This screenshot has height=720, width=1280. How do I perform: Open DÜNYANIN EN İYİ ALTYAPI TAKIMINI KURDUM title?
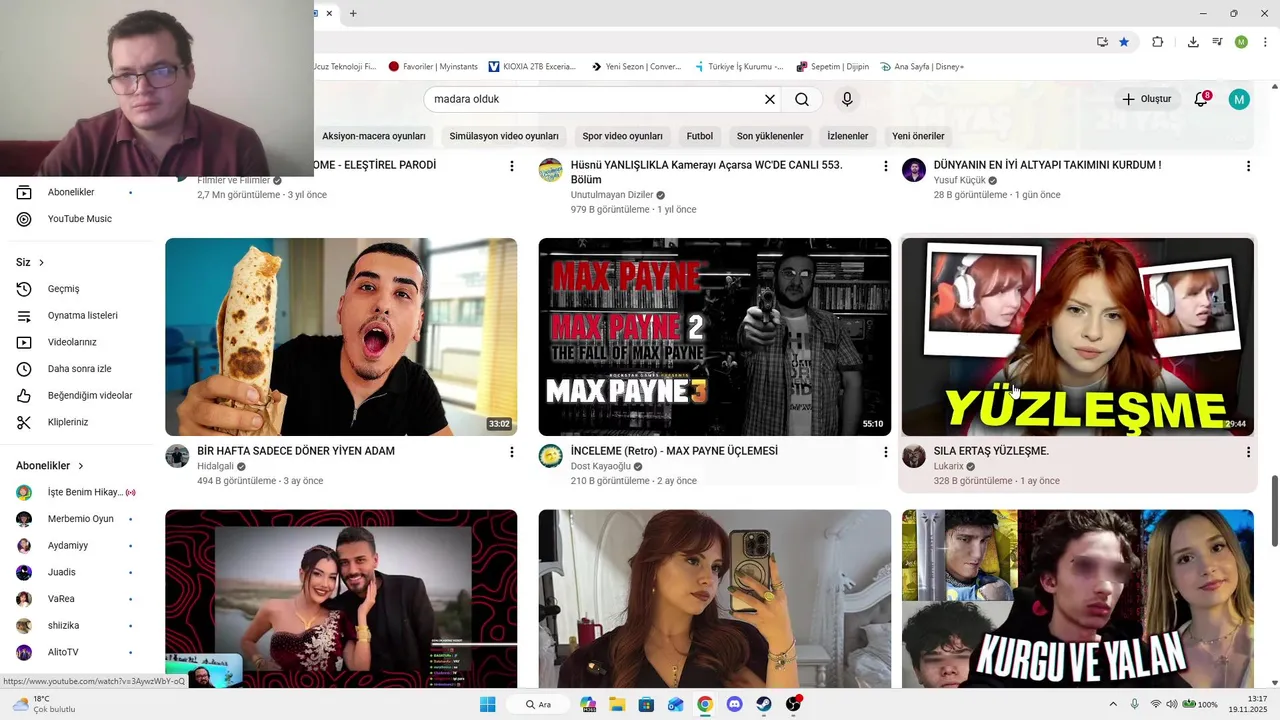[1047, 165]
